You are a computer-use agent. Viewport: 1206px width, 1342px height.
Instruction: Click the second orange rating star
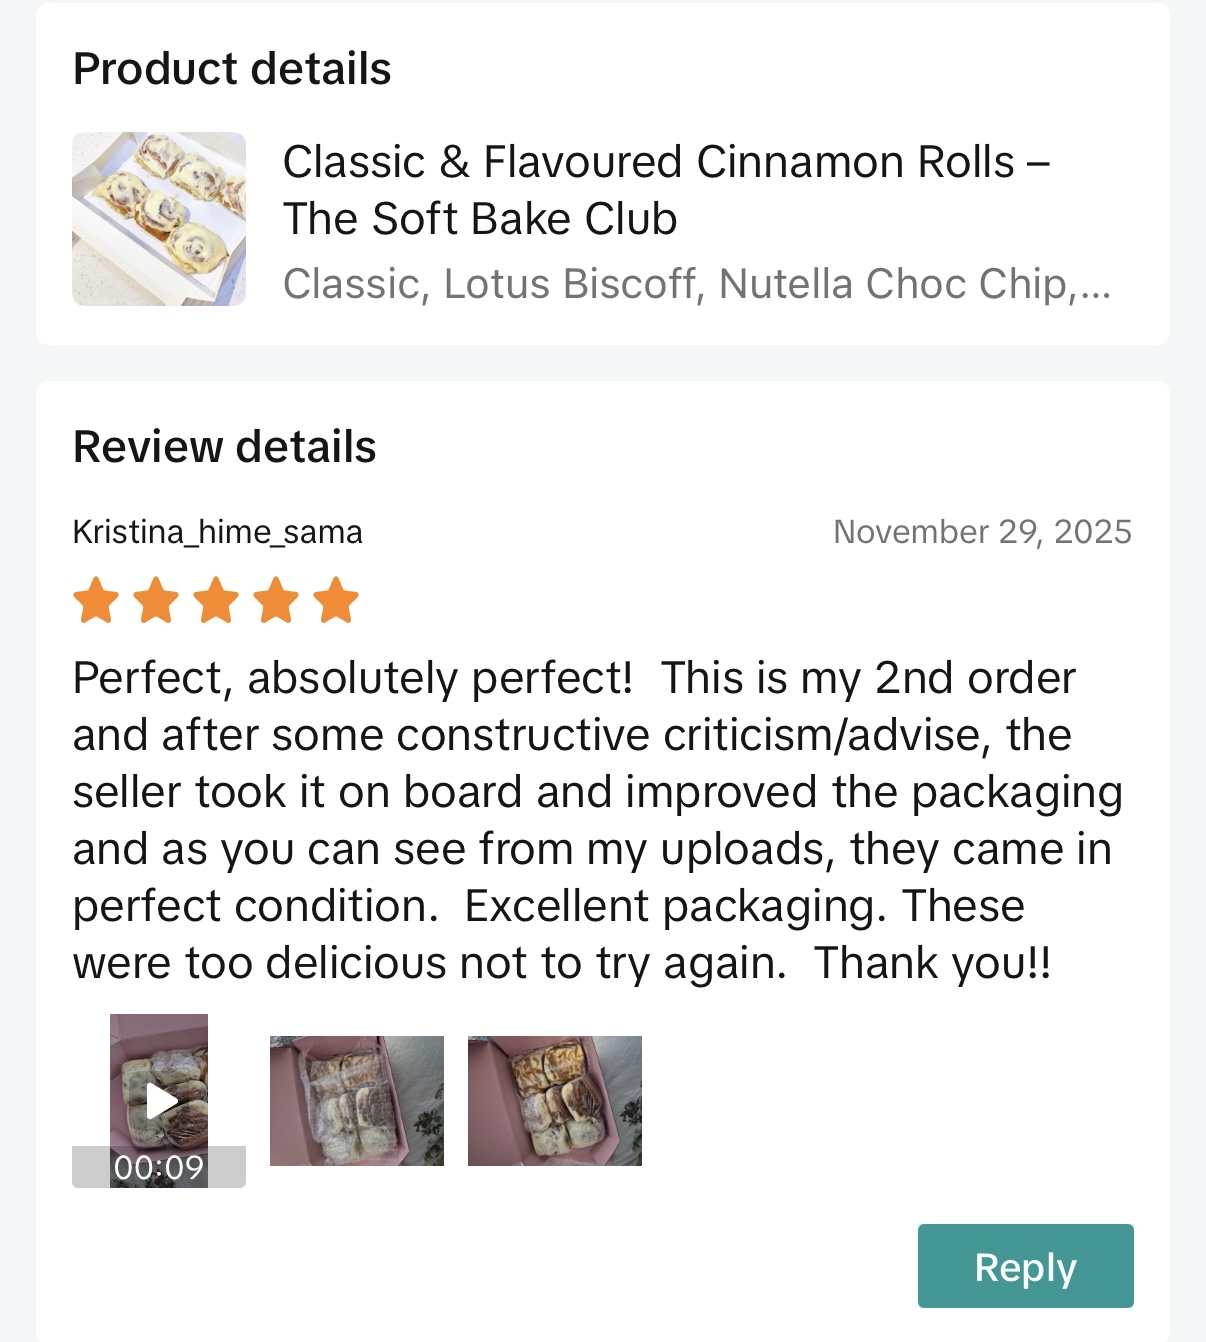(x=157, y=600)
